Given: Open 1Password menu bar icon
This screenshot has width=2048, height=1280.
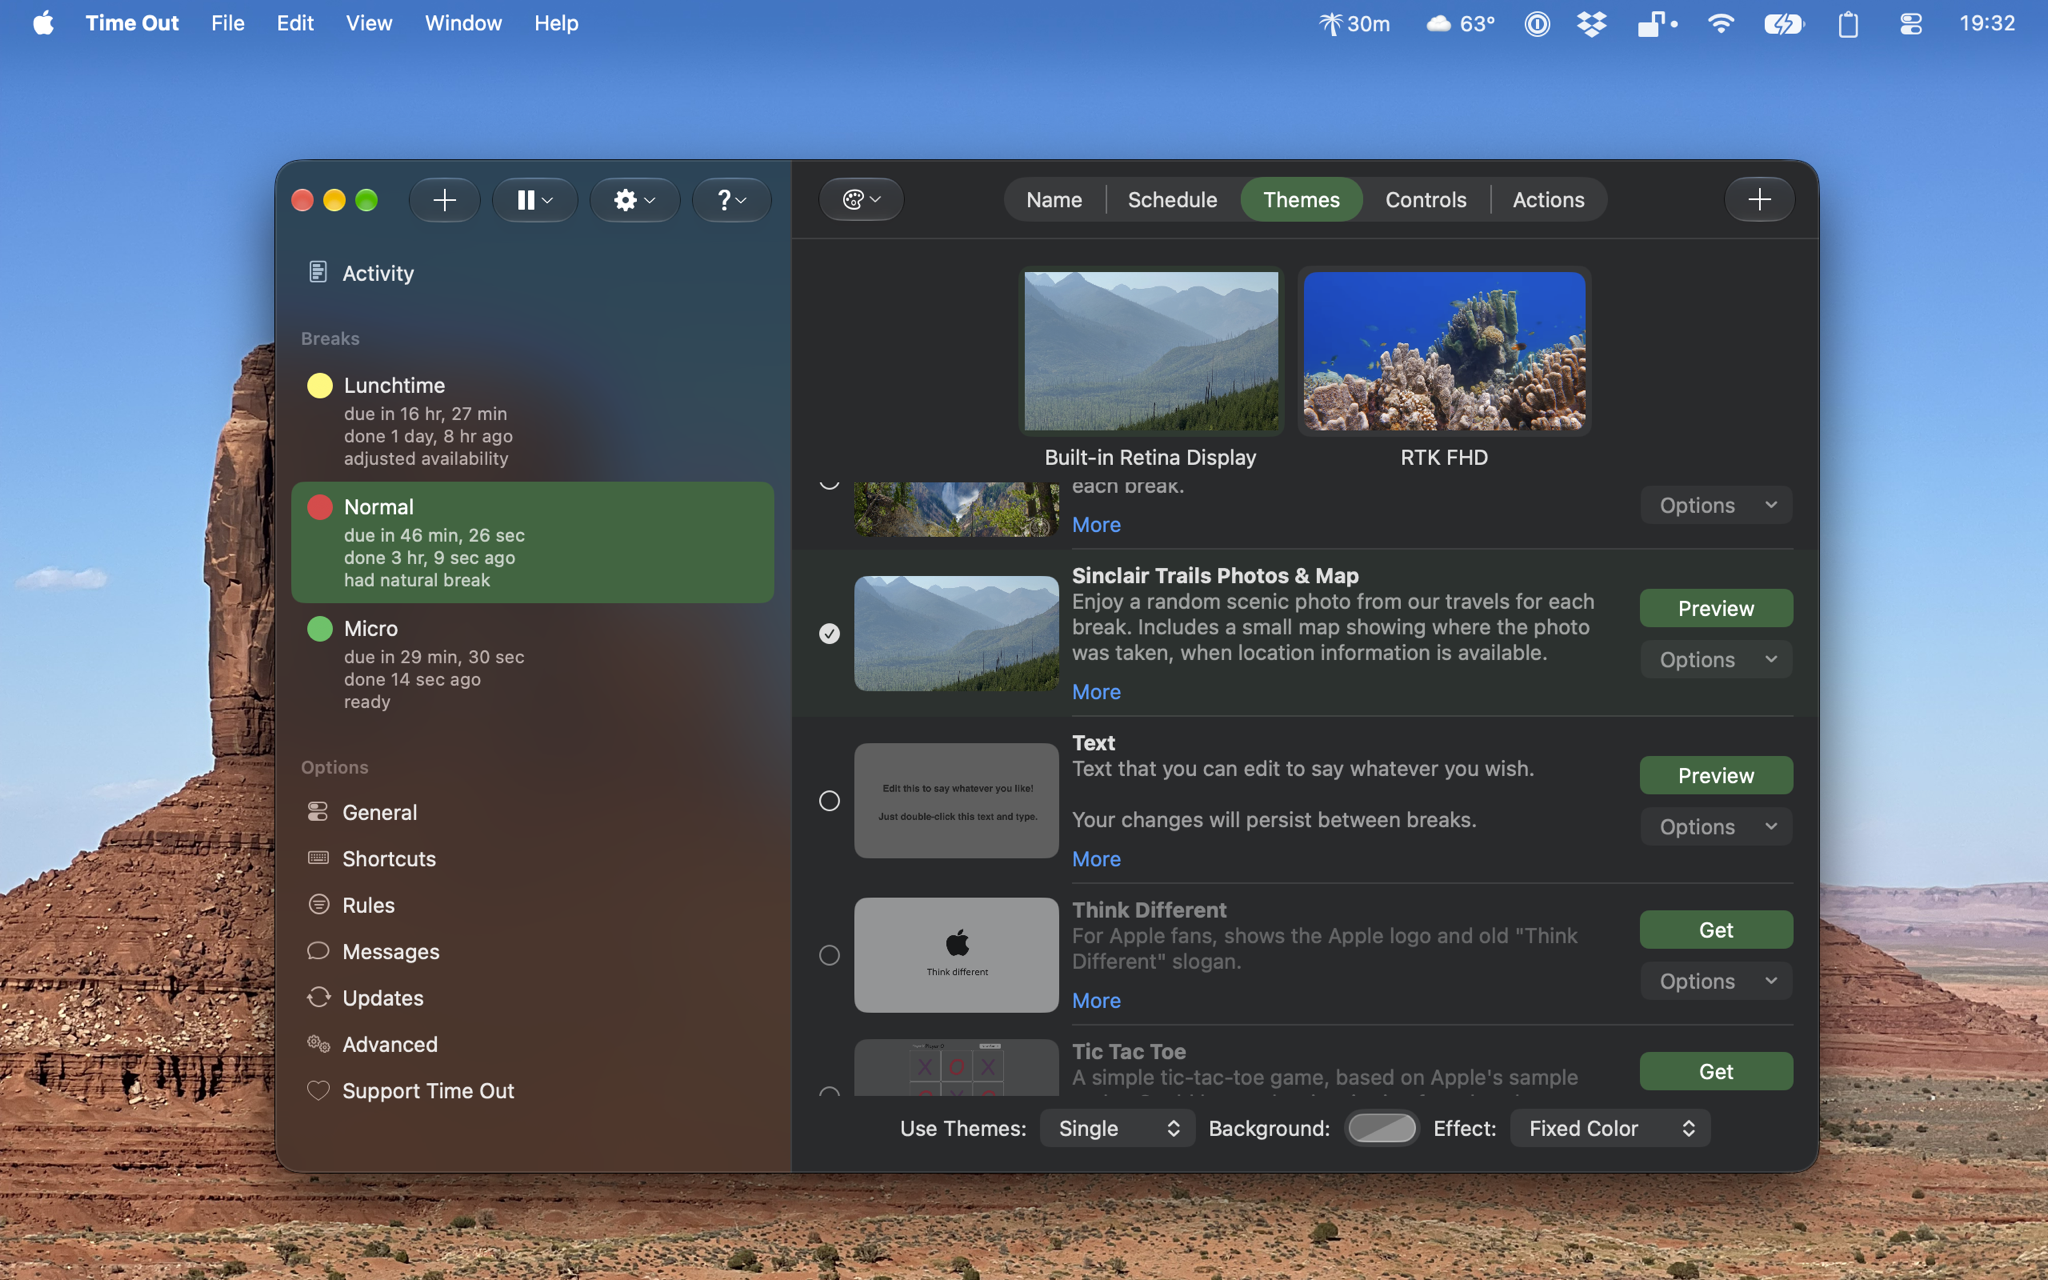Looking at the screenshot, I should (x=1537, y=23).
